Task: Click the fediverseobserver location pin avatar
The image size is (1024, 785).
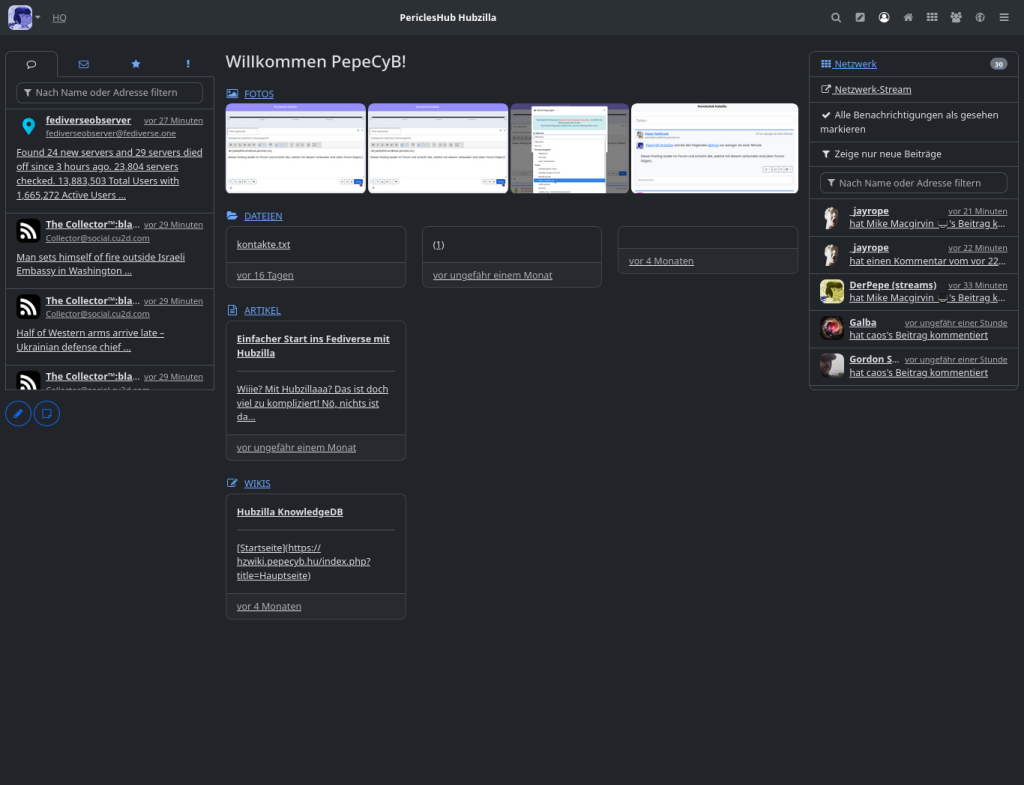Action: click(29, 126)
